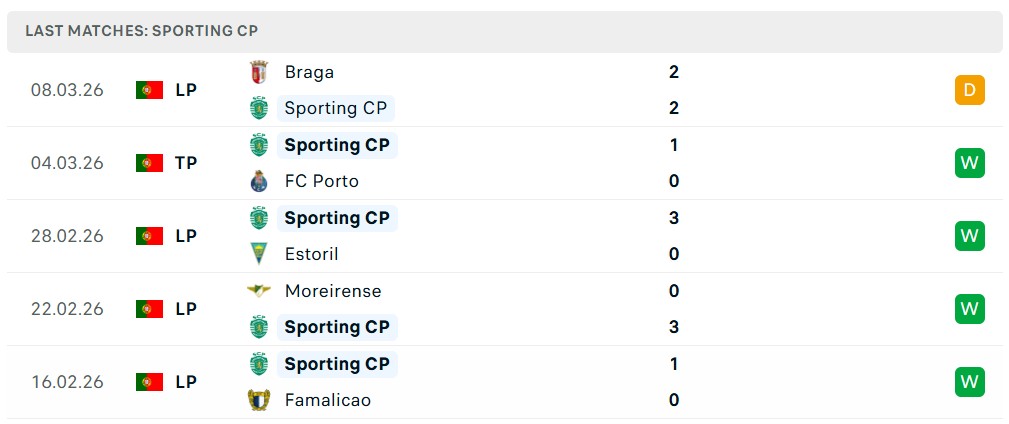This screenshot has height=424, width=1009.
Task: Select the 22.02.26 match date
Action: pyautogui.click(x=67, y=309)
